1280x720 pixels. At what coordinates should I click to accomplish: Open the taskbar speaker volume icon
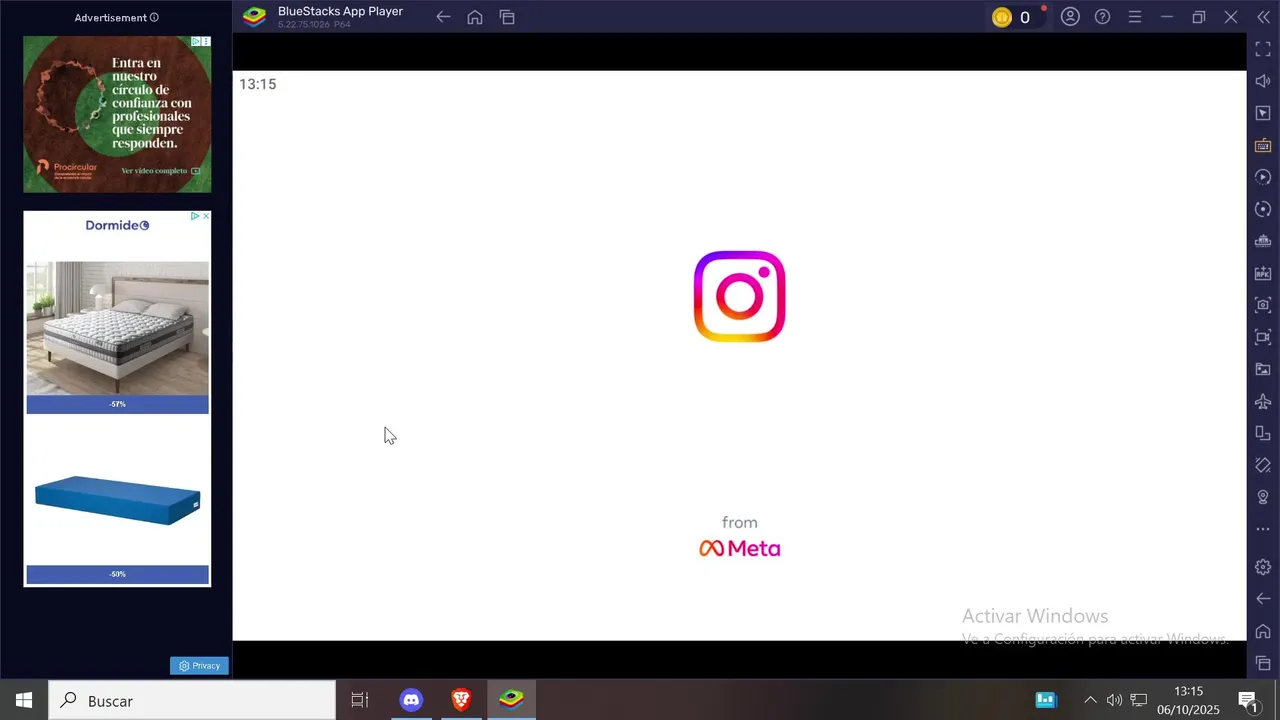(x=1114, y=700)
